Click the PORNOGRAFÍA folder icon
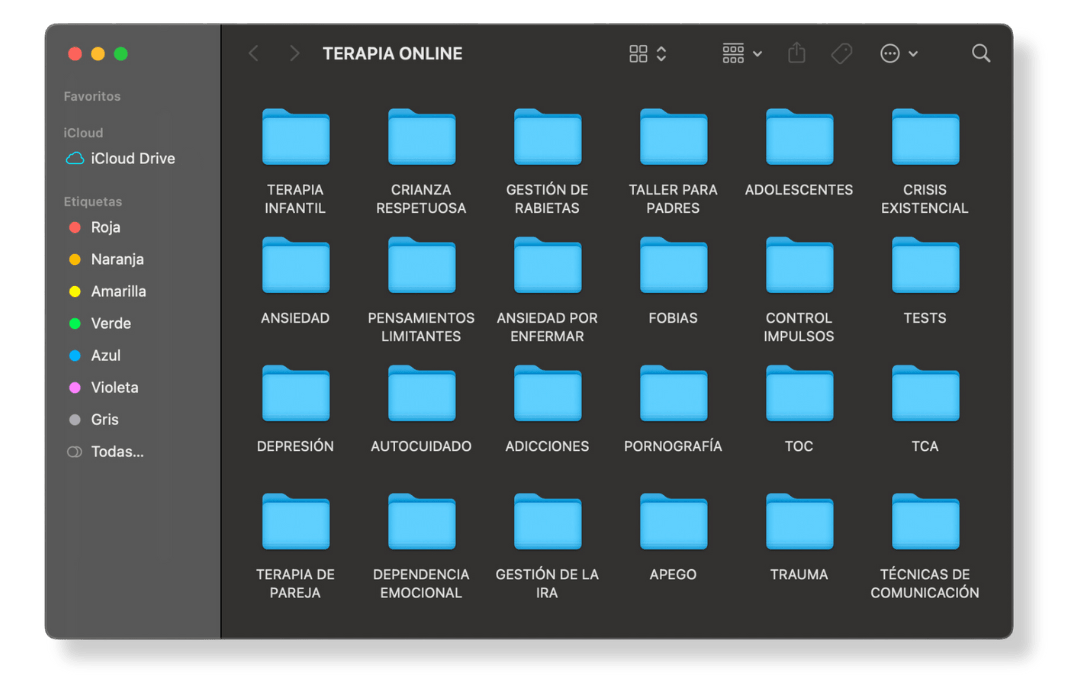 [x=674, y=393]
